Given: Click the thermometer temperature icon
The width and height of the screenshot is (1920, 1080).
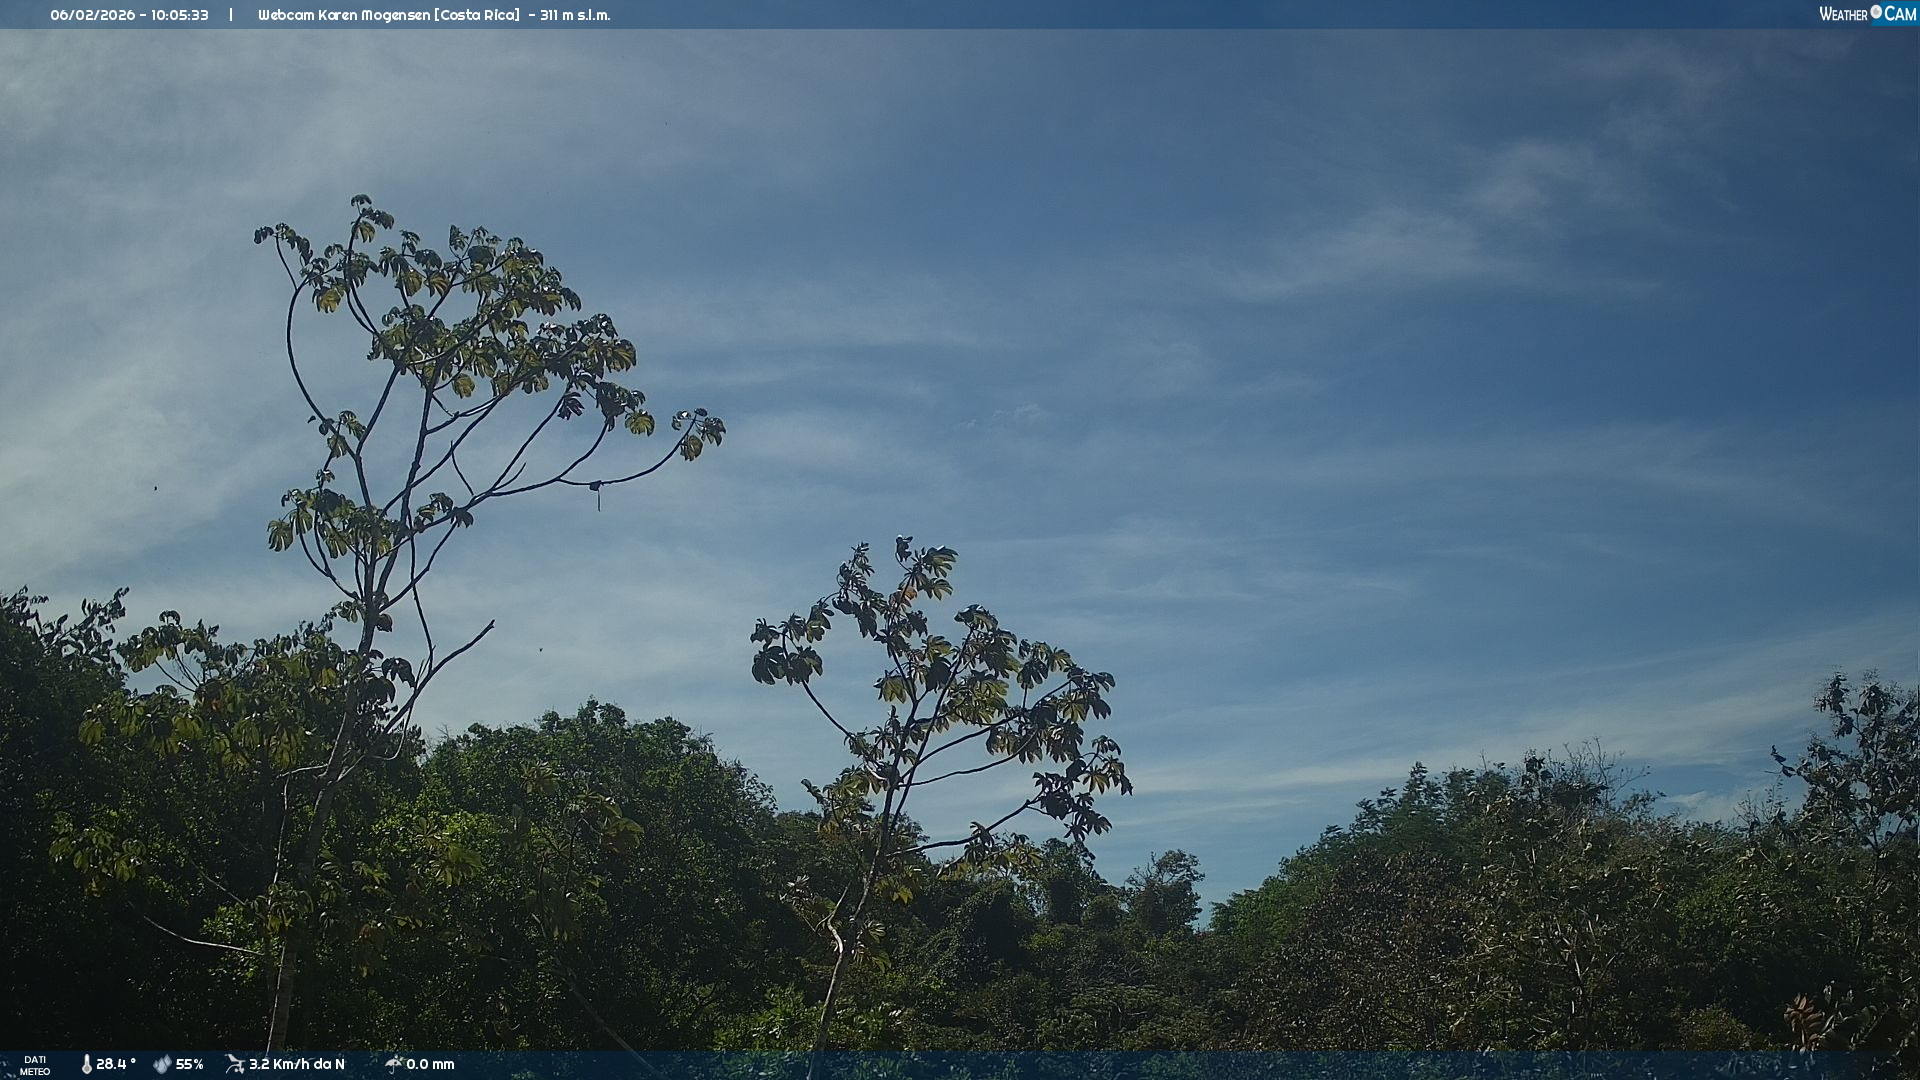Looking at the screenshot, I should coord(86,1064).
